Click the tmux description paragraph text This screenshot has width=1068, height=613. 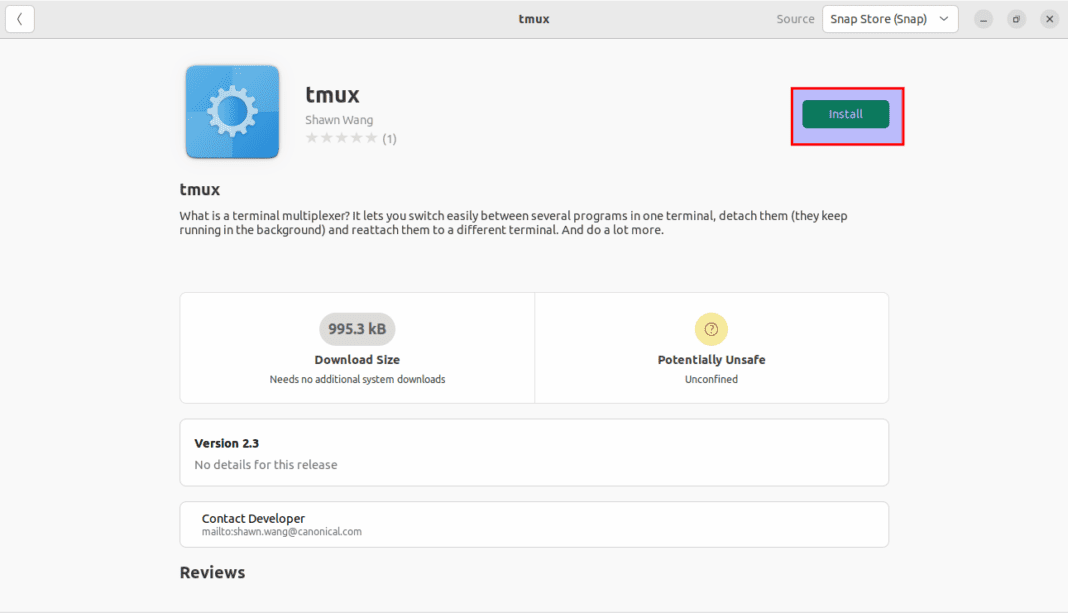tap(514, 222)
